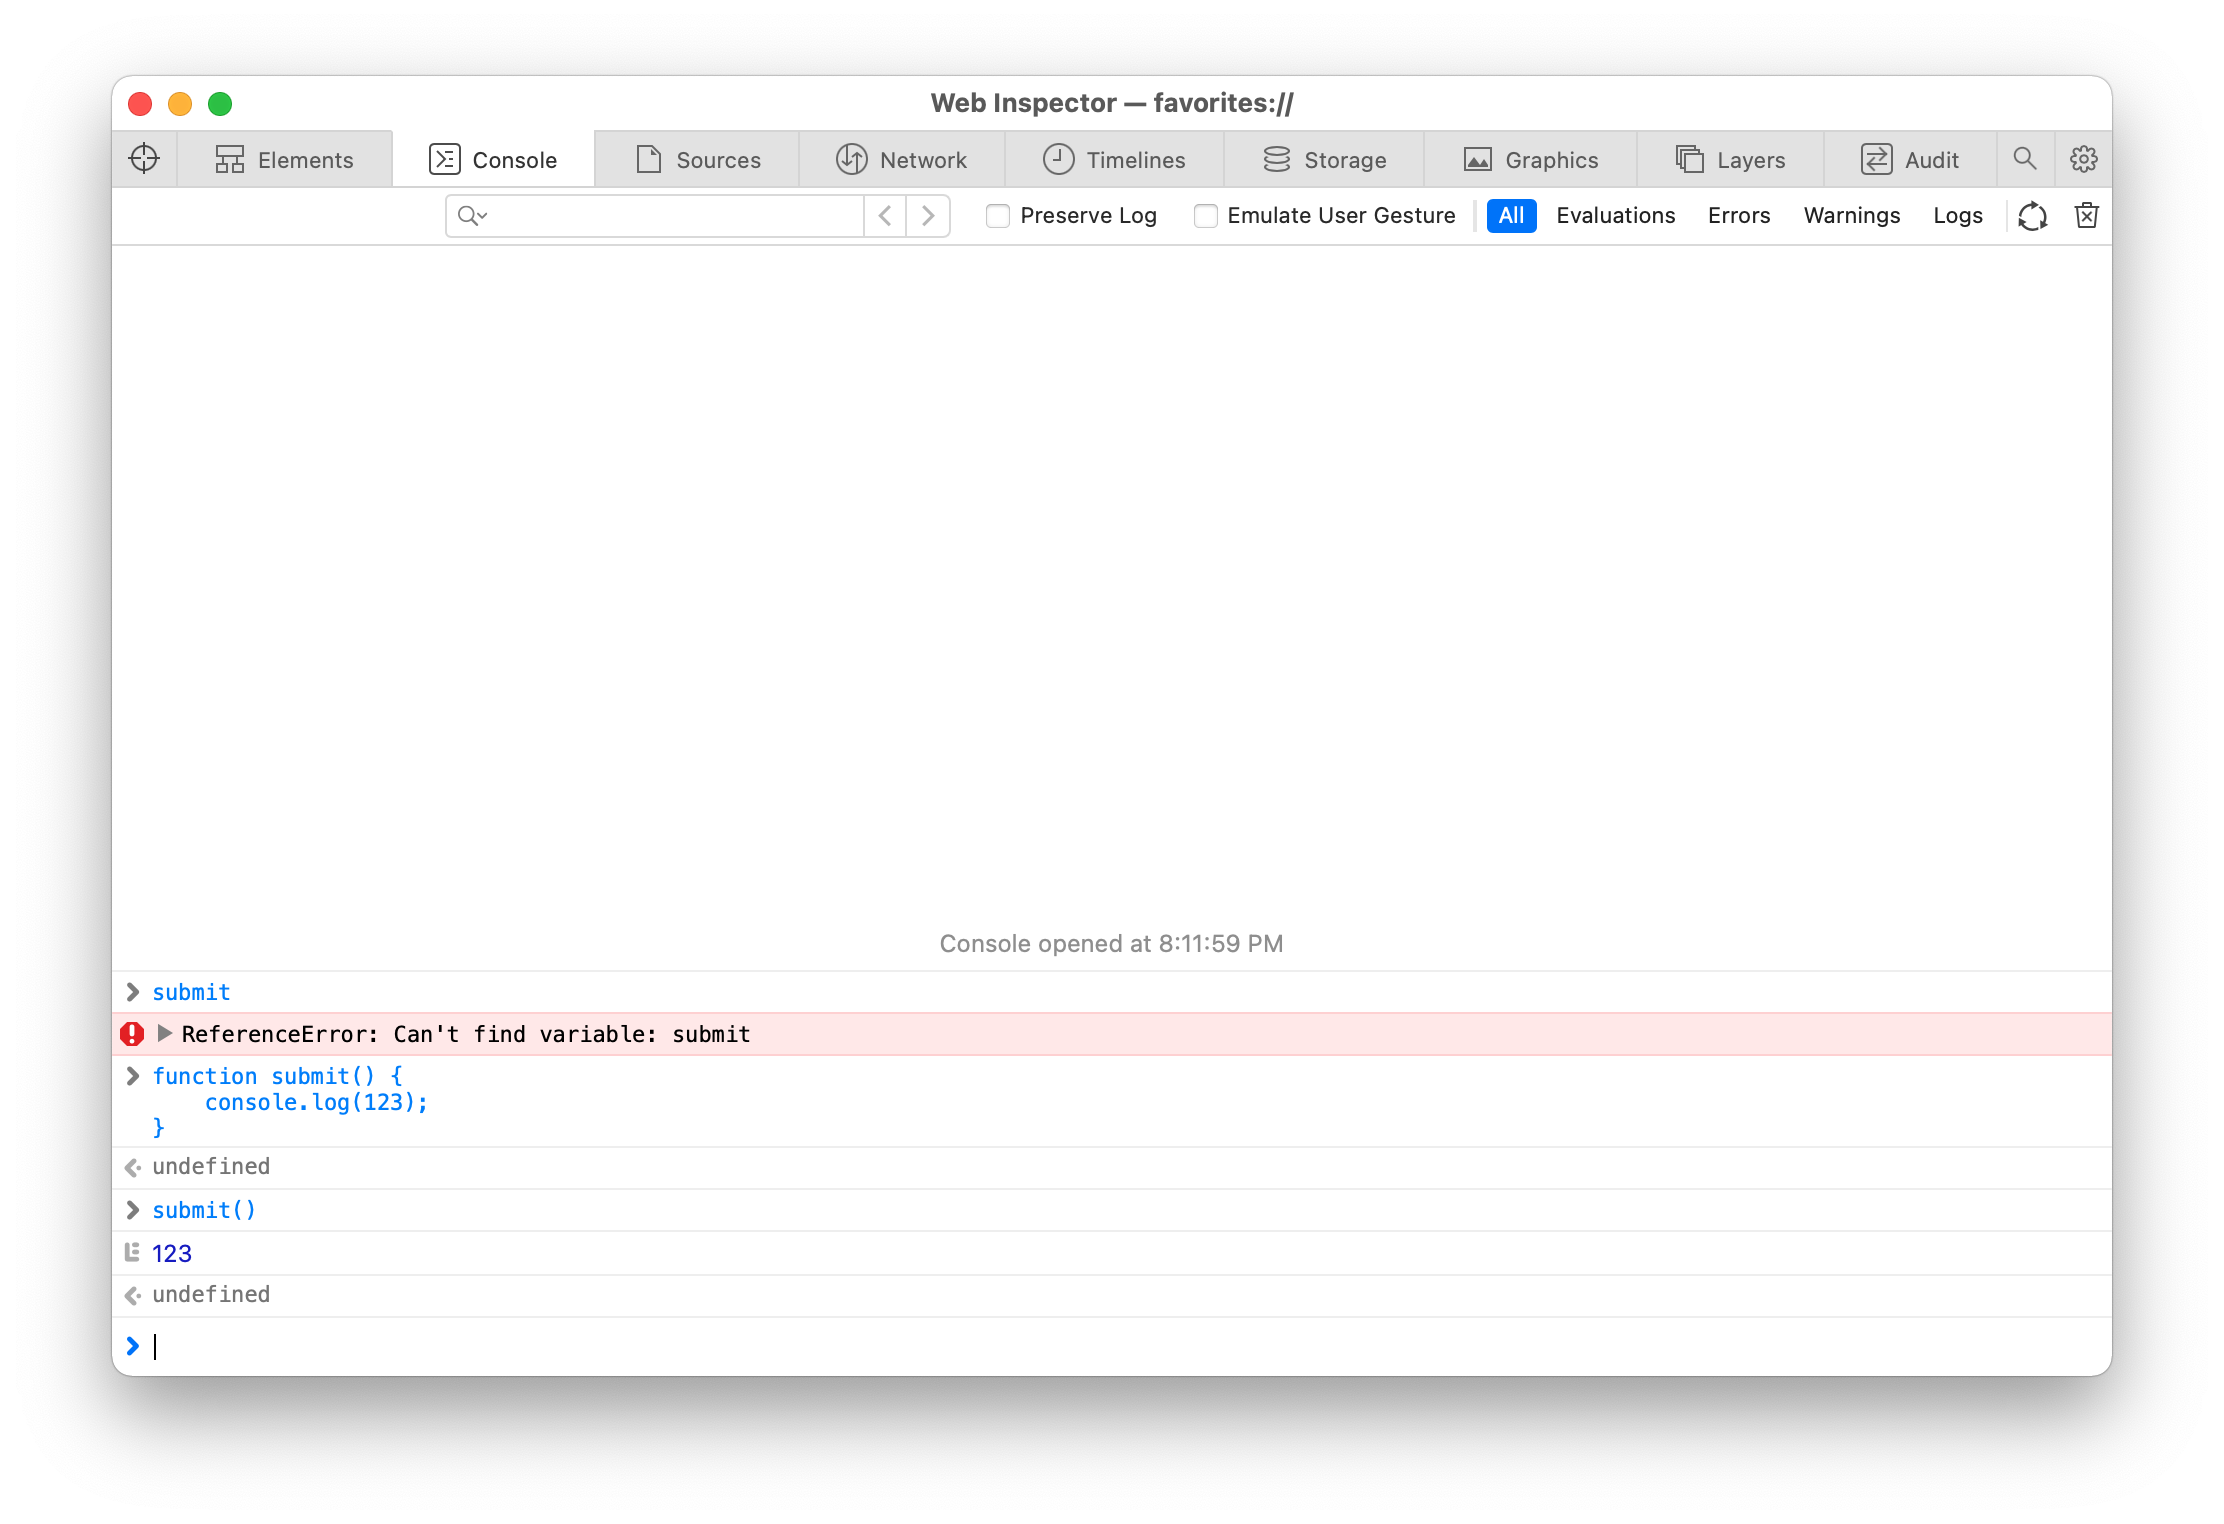Filter console by Warnings
This screenshot has width=2224, height=1524.
click(1851, 216)
